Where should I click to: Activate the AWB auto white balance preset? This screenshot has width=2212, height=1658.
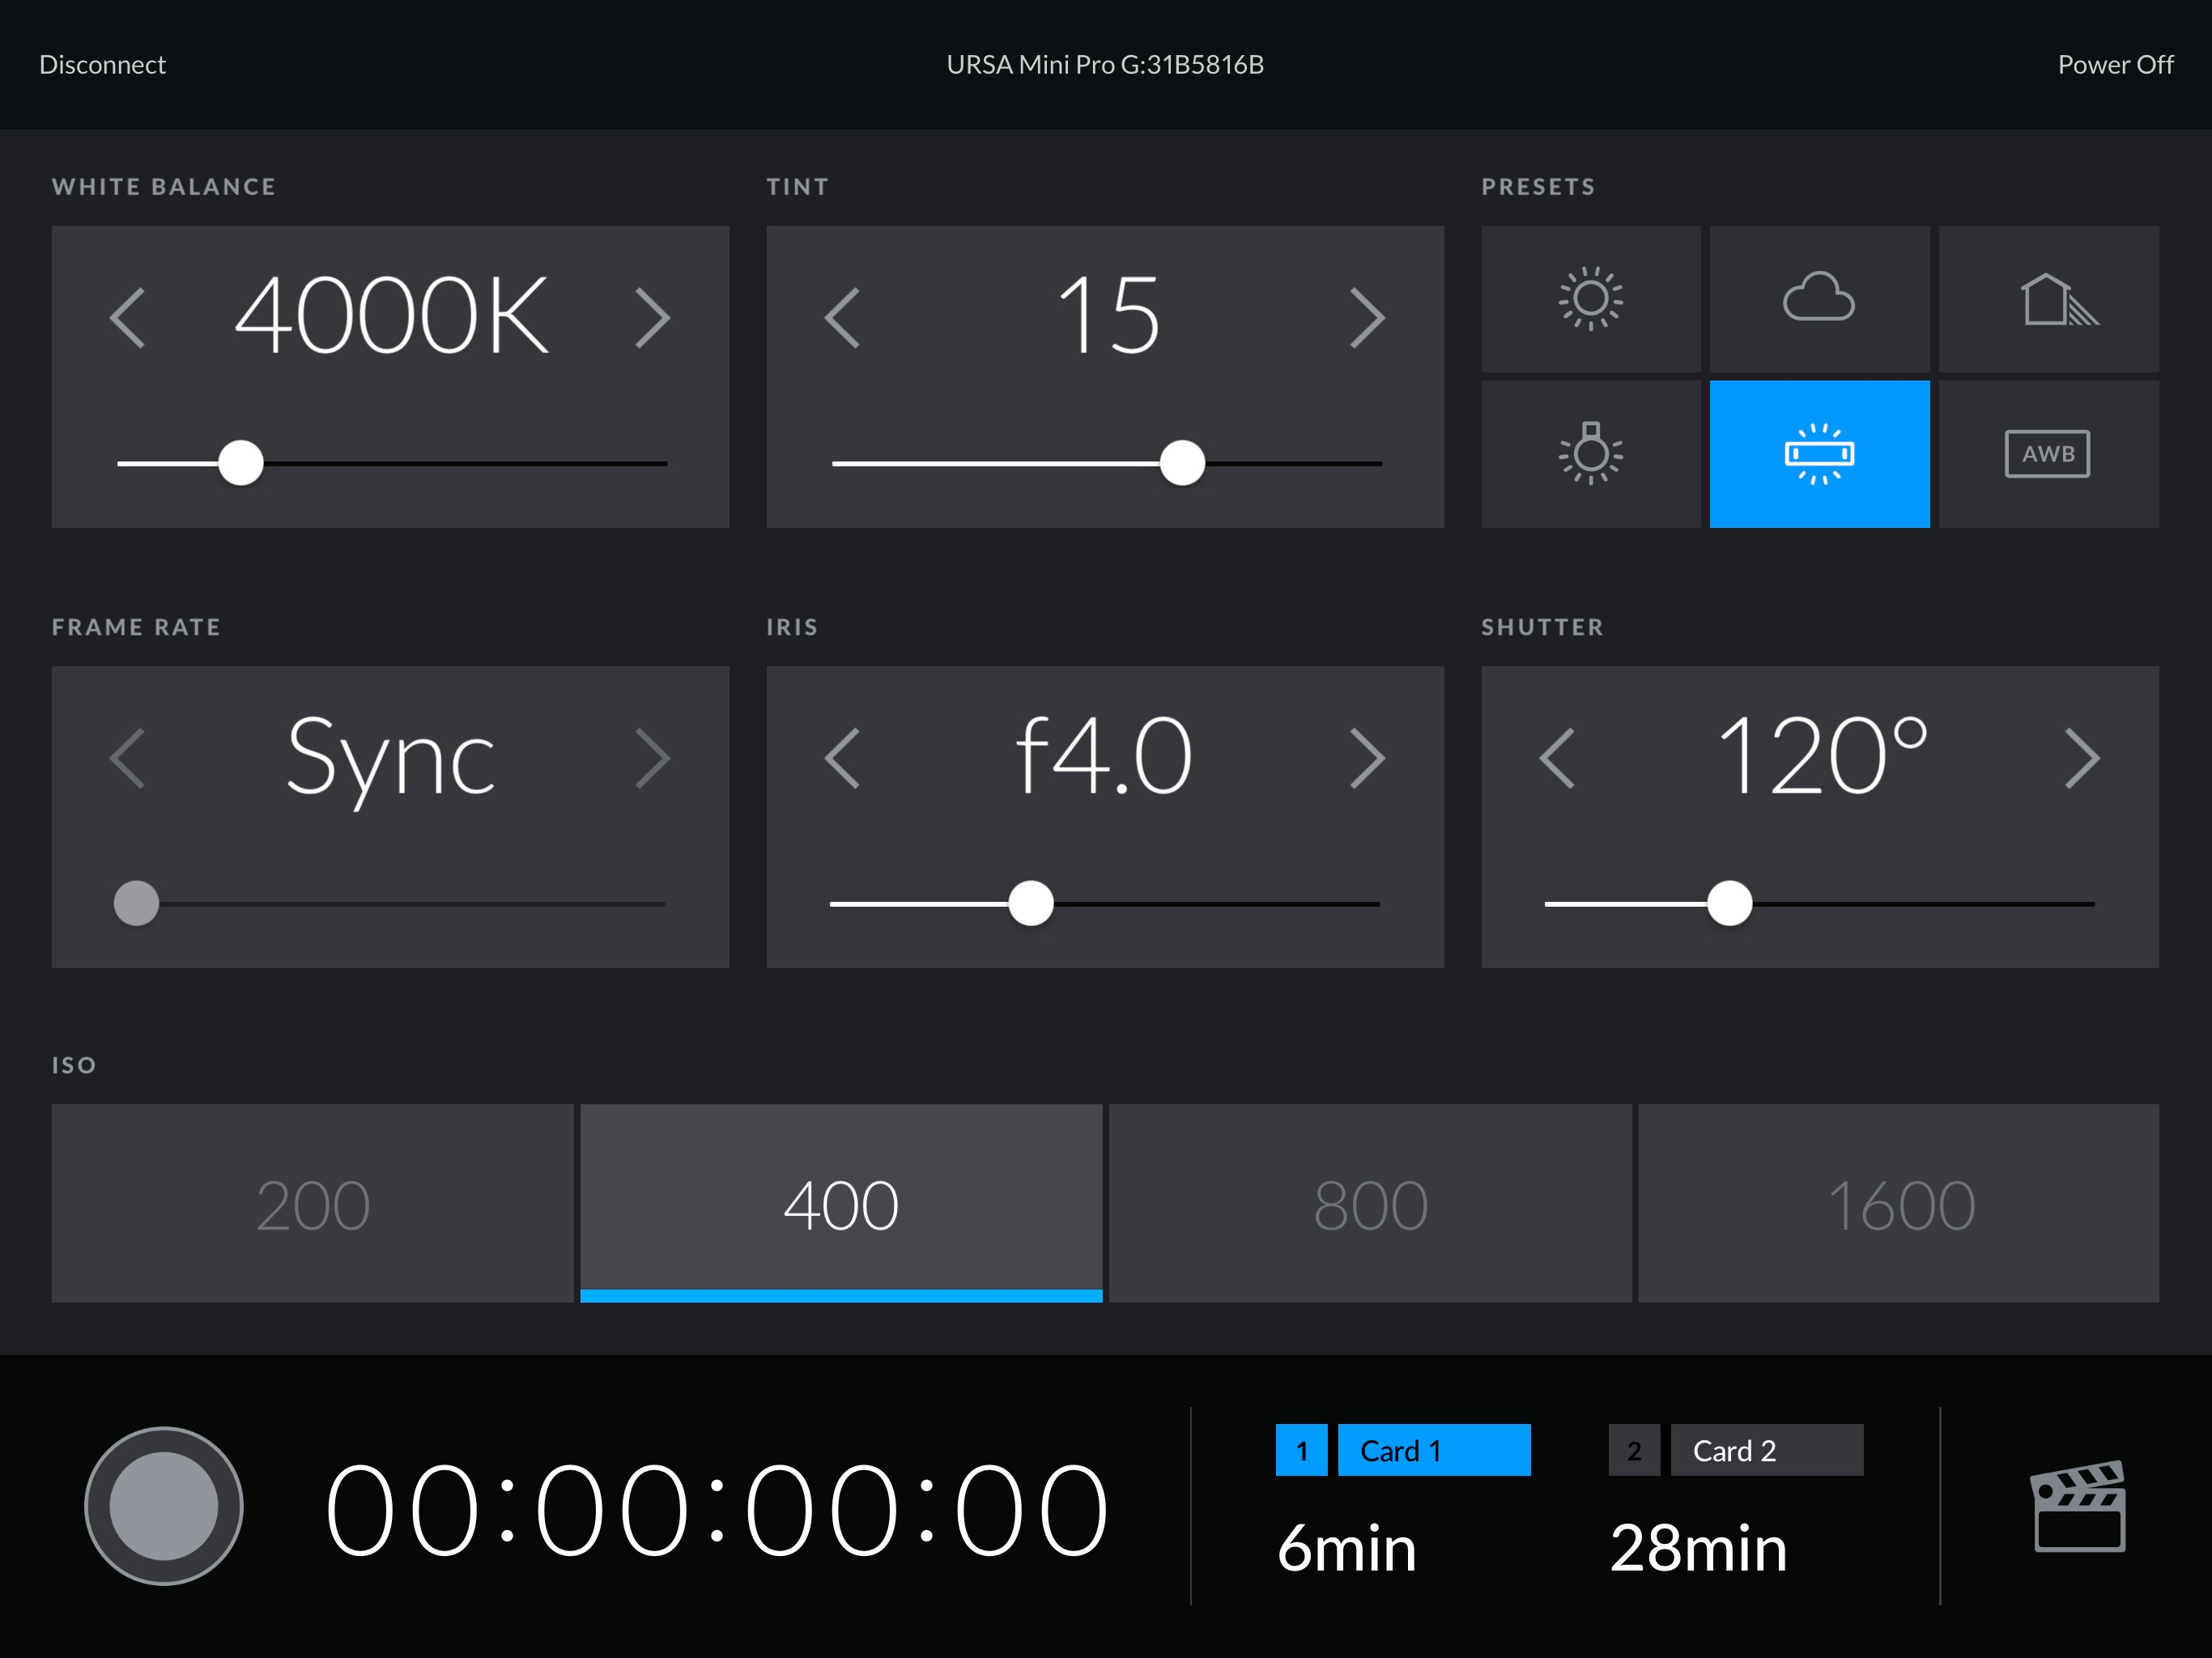click(2048, 453)
